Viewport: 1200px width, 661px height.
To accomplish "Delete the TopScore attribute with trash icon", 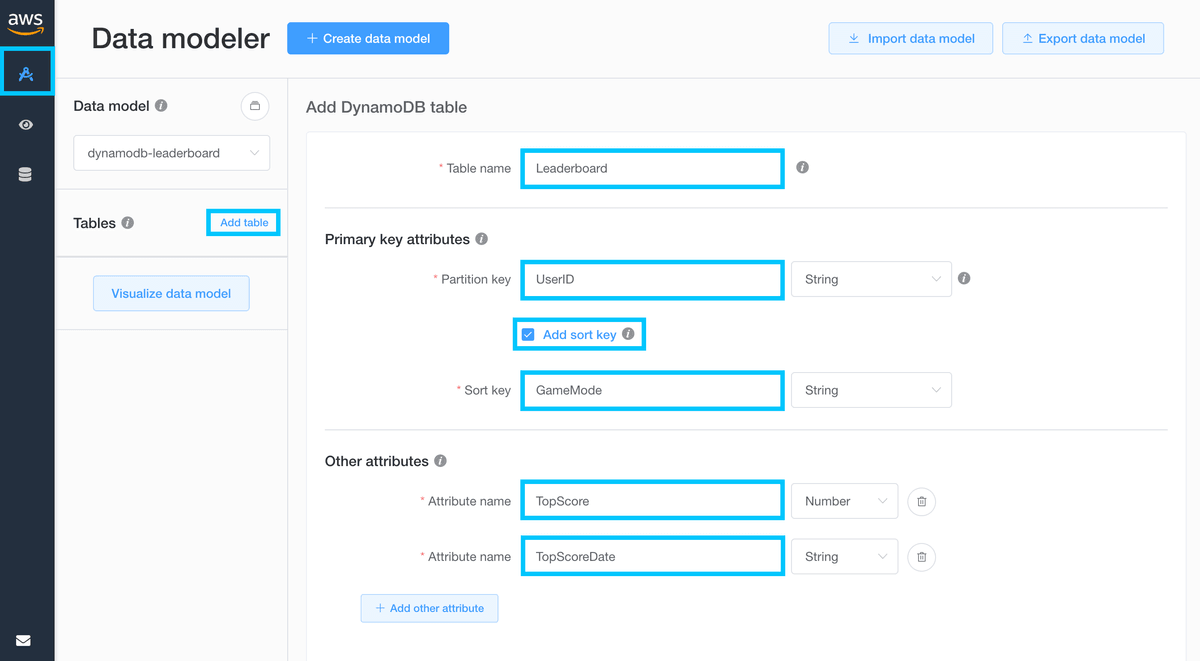I will click(x=920, y=501).
